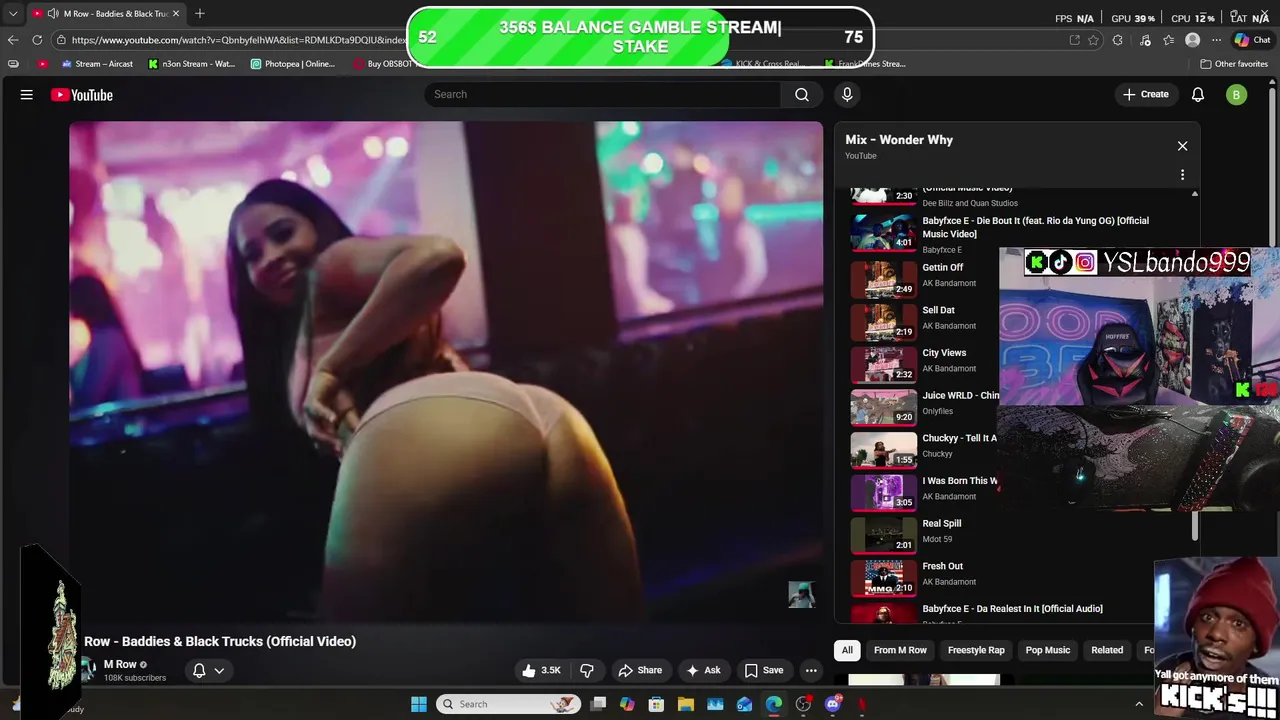Open the Juice WRLD 9:20 video thumbnail
The height and width of the screenshot is (720, 1280).
[x=883, y=408]
